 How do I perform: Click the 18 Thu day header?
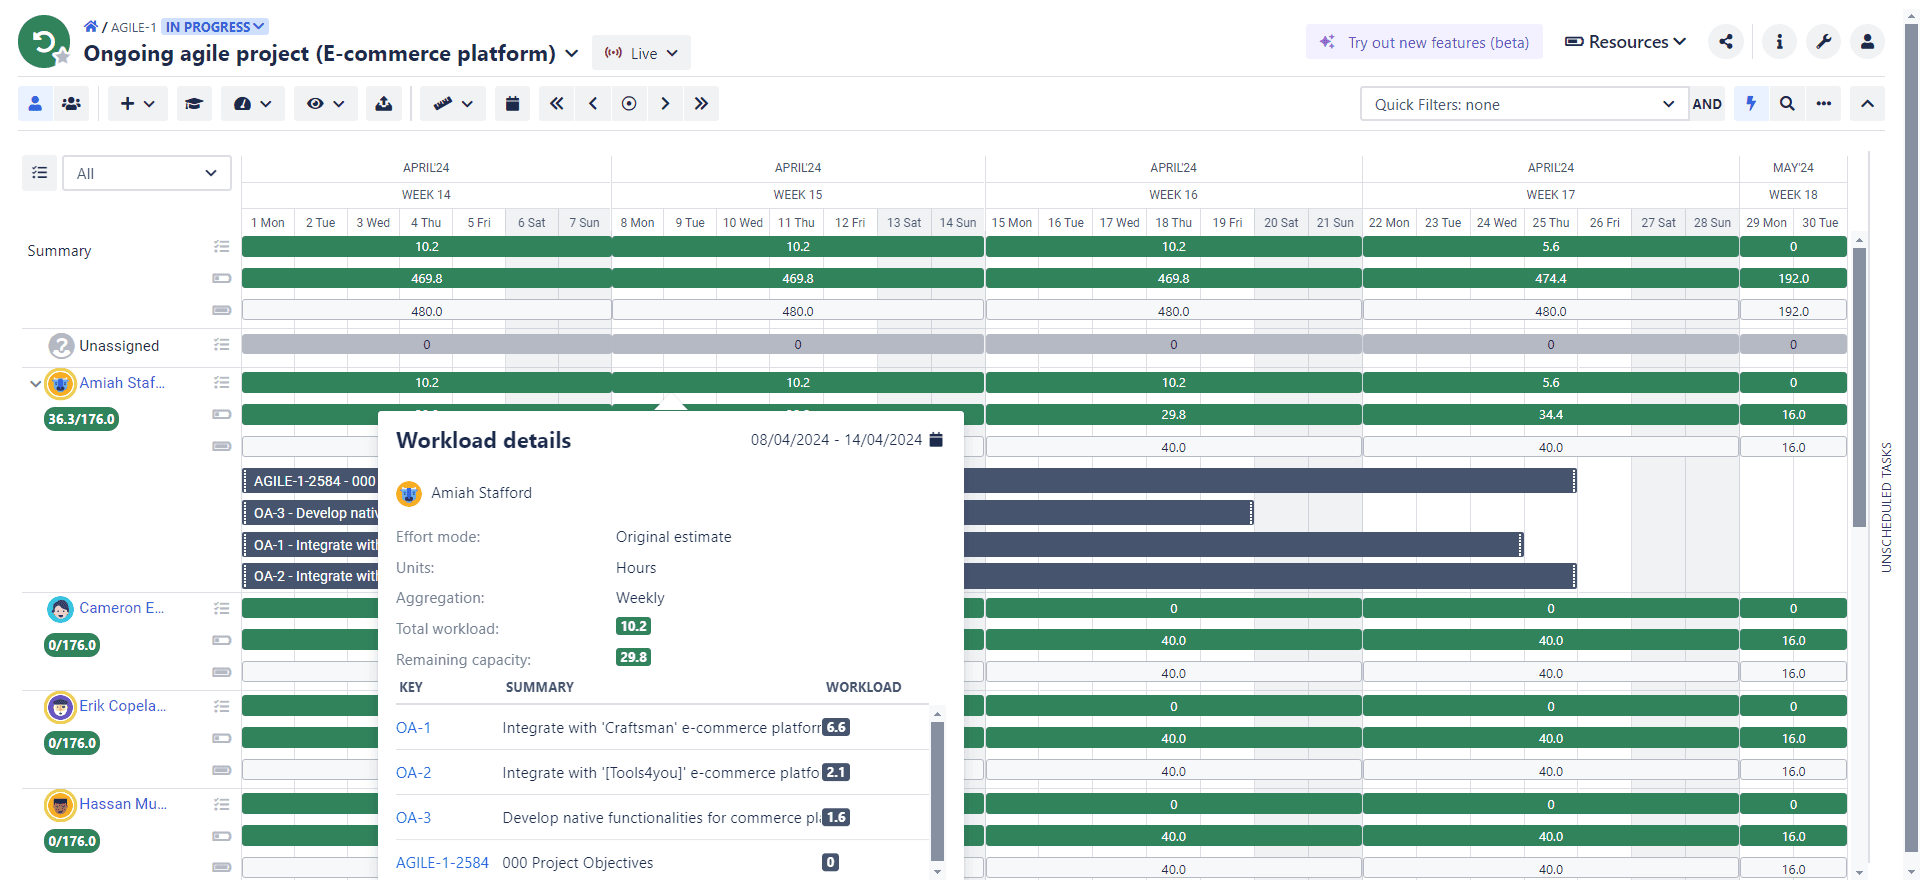(x=1173, y=223)
